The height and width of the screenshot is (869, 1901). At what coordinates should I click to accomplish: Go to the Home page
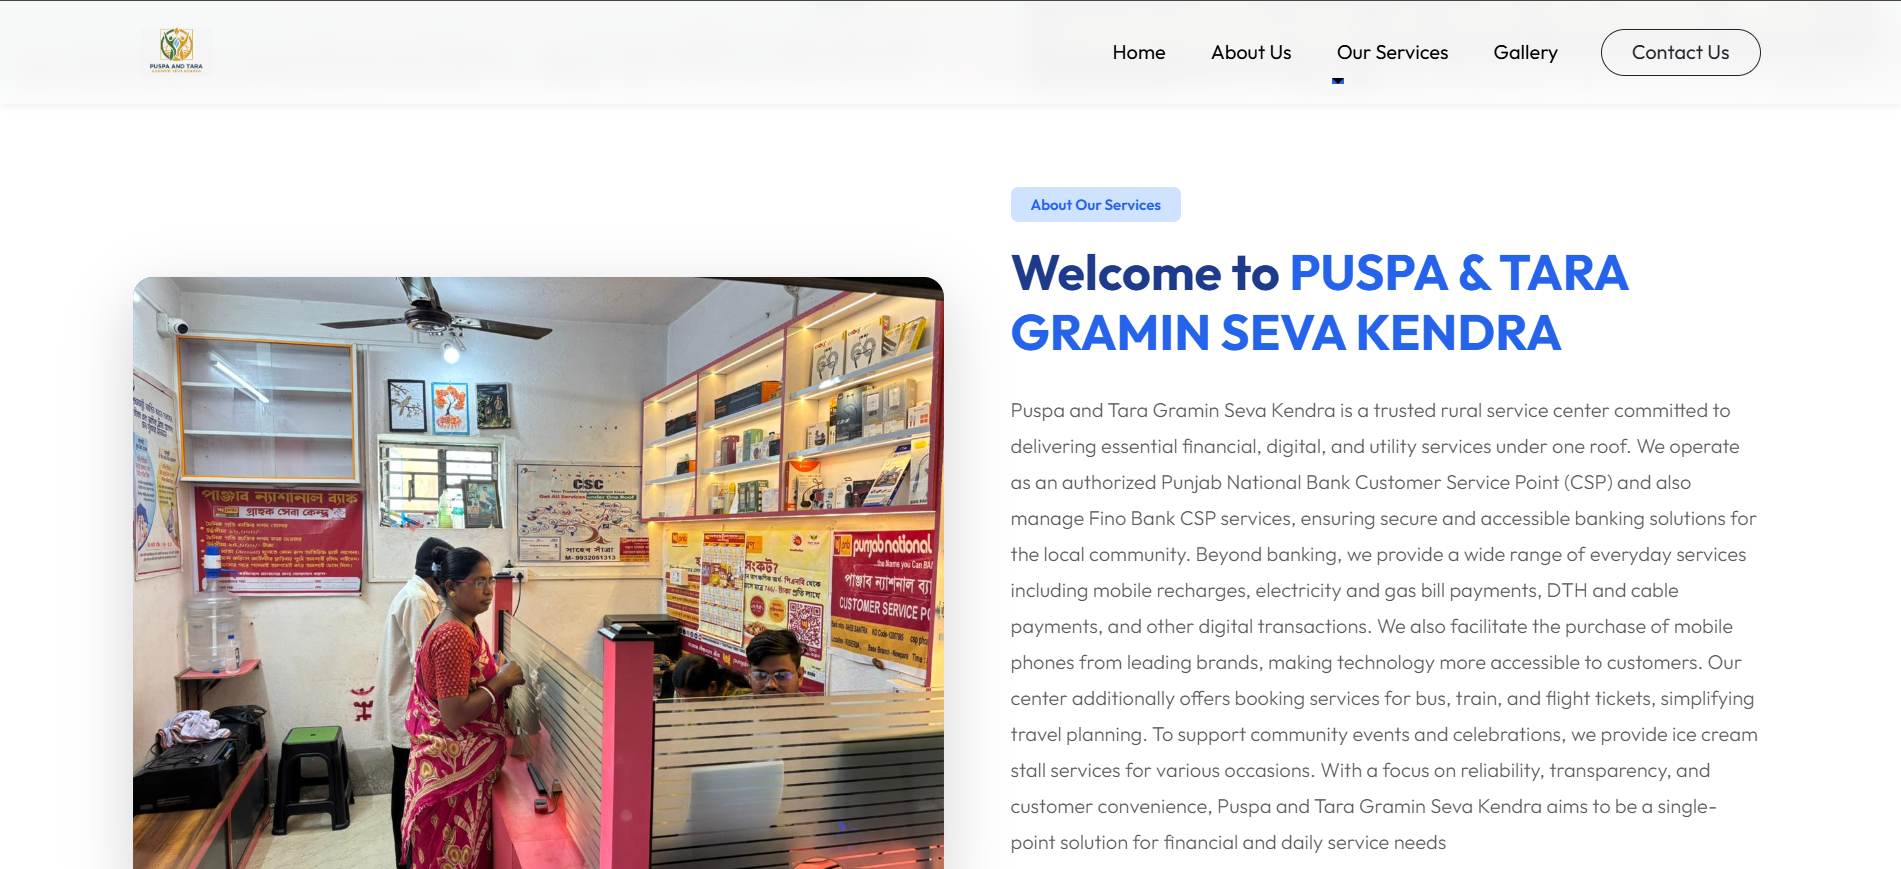tap(1138, 53)
